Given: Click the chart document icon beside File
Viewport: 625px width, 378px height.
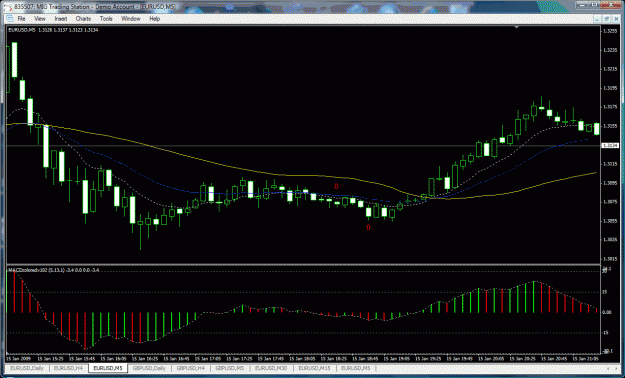Looking at the screenshot, I should pos(9,19).
